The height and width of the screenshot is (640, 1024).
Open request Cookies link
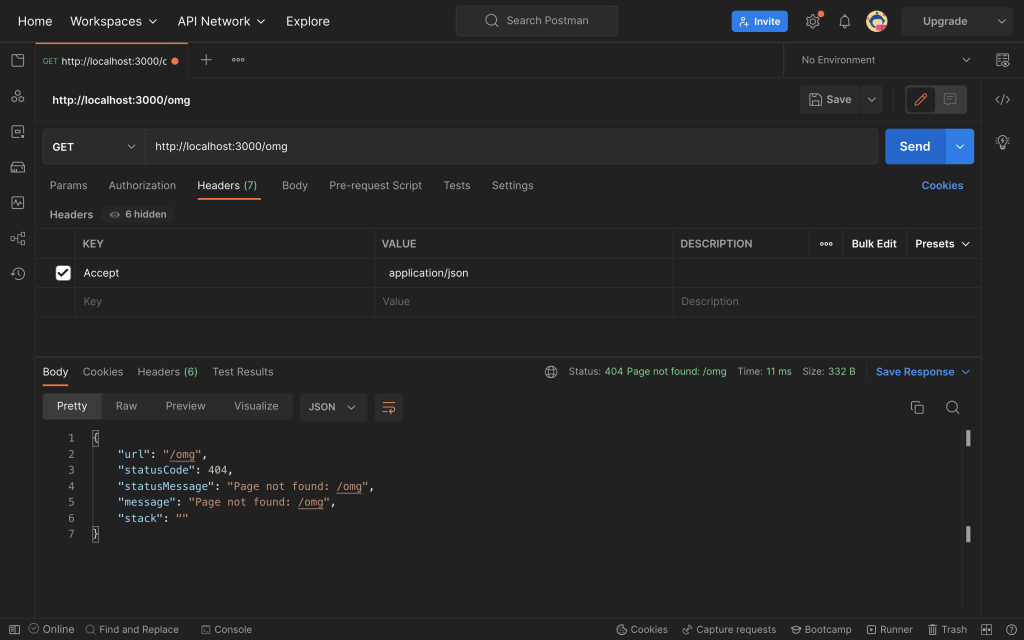[942, 185]
